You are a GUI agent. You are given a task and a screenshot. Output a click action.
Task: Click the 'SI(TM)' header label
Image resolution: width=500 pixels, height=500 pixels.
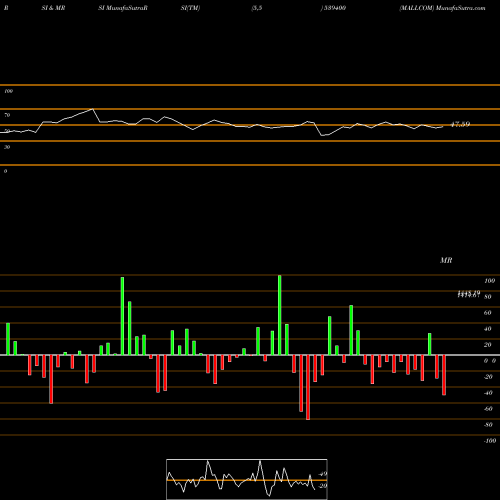[x=190, y=8]
